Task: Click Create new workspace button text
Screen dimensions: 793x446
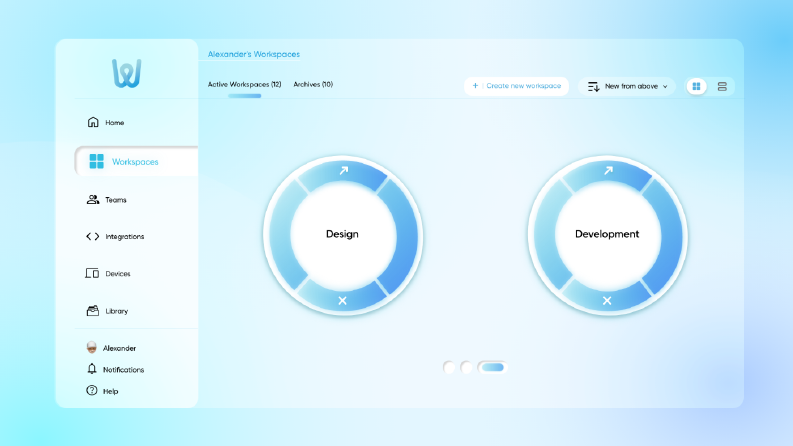Action: (523, 86)
